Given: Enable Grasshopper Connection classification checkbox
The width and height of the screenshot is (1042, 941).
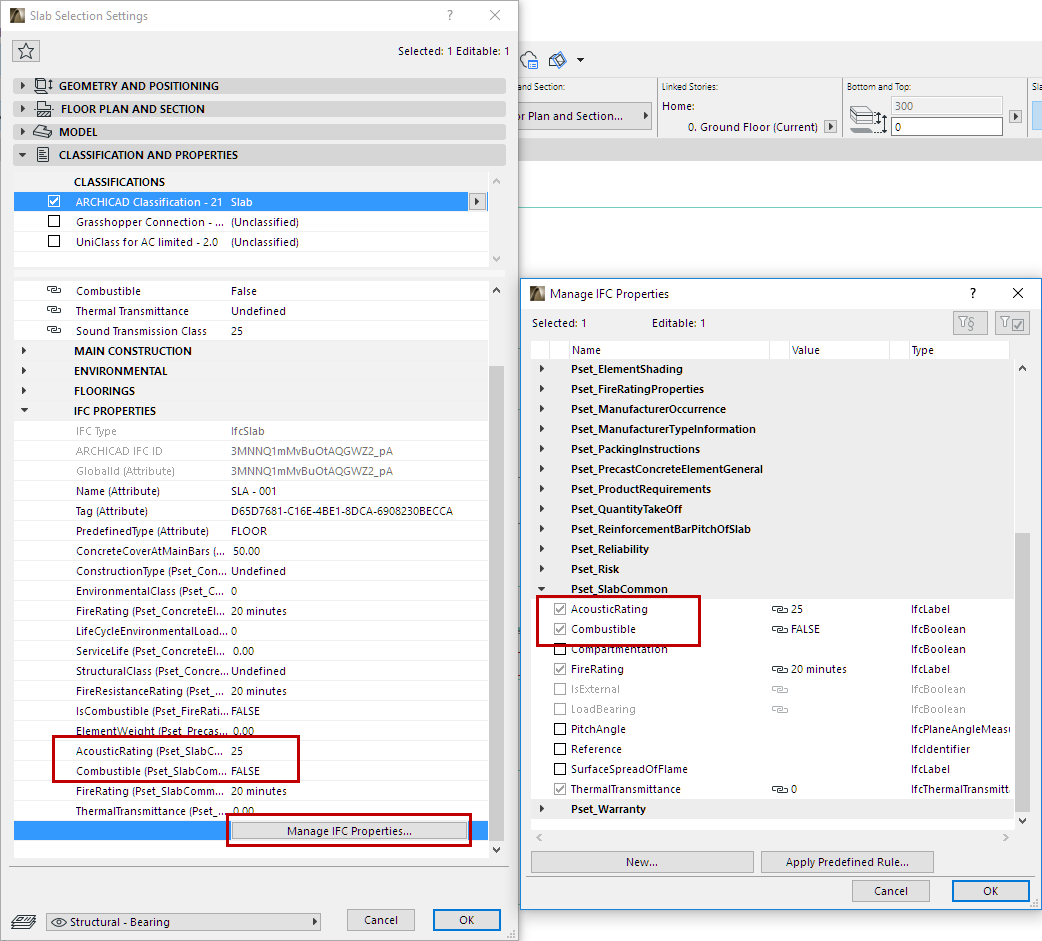Looking at the screenshot, I should click(x=54, y=221).
